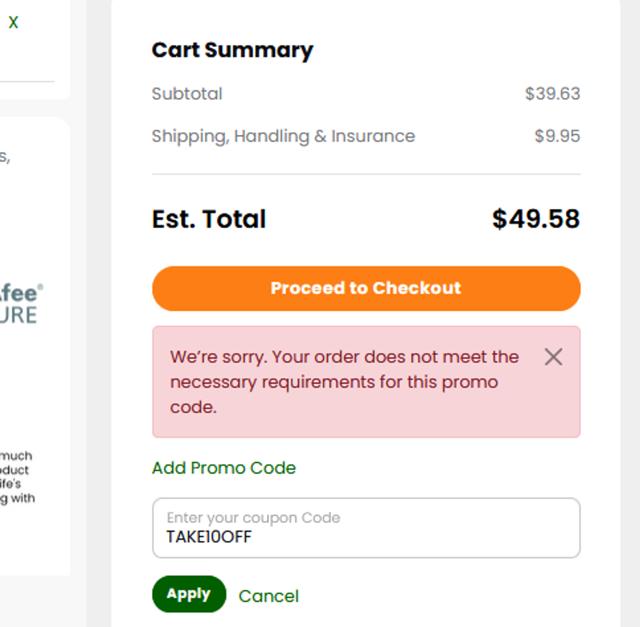This screenshot has height=627, width=640.
Task: Click the green X at top left
Action: pyautogui.click(x=13, y=22)
